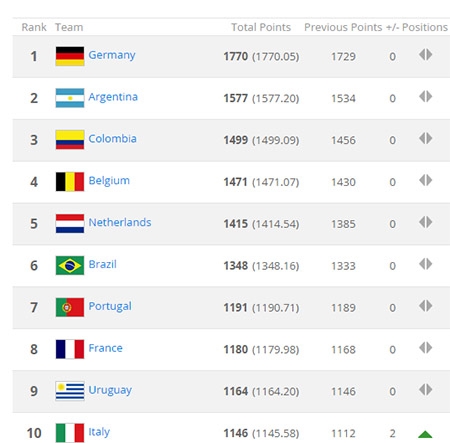Click the Uruguay flag icon

pyautogui.click(x=70, y=391)
